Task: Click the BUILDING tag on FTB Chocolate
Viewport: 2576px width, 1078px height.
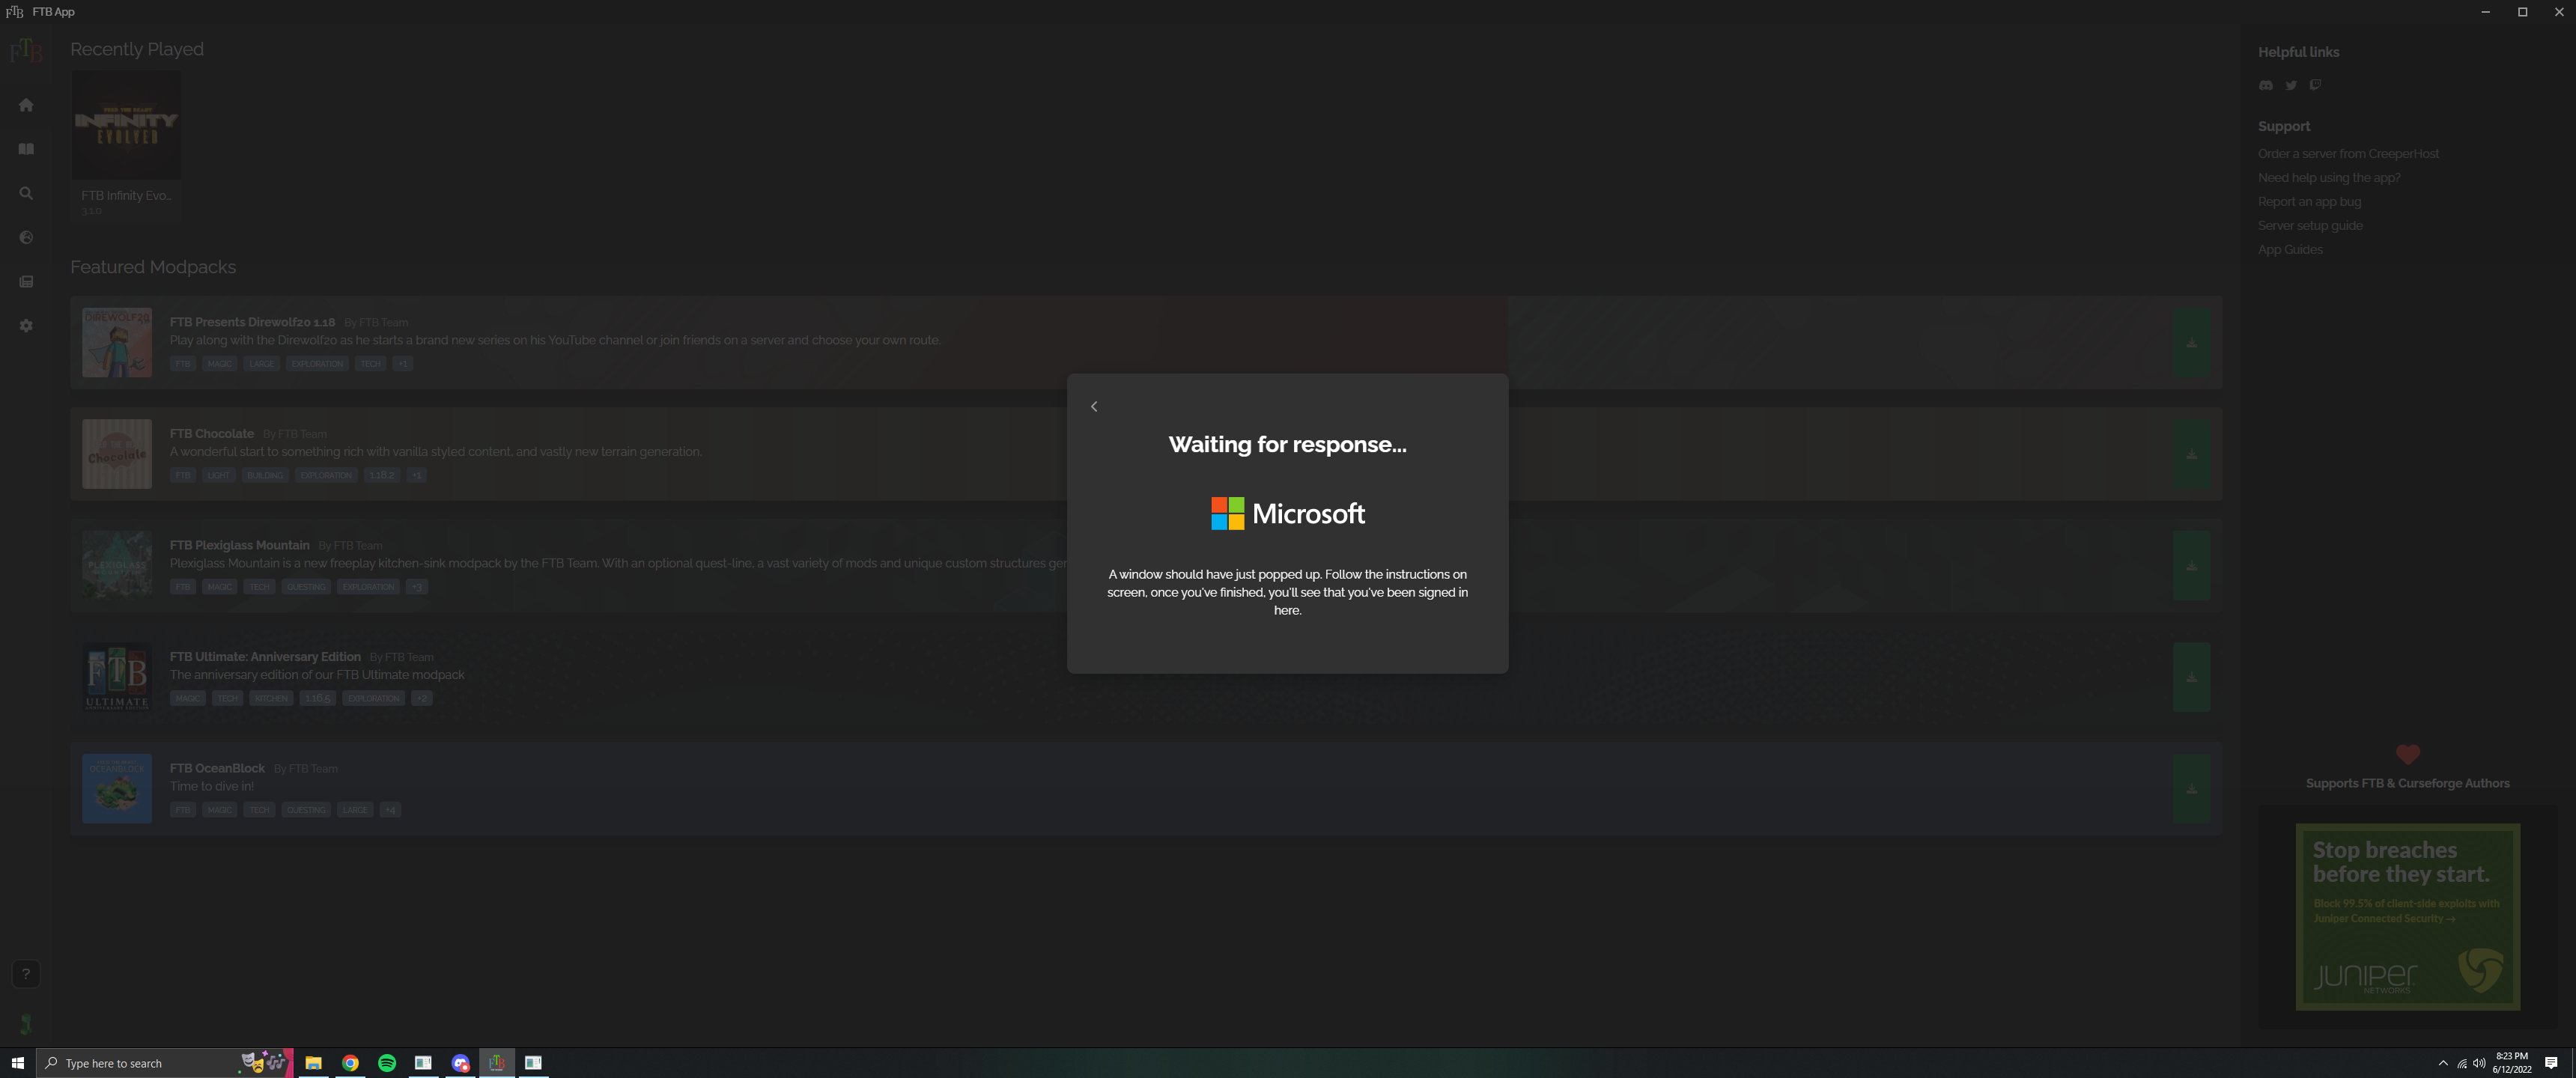Action: [265, 475]
